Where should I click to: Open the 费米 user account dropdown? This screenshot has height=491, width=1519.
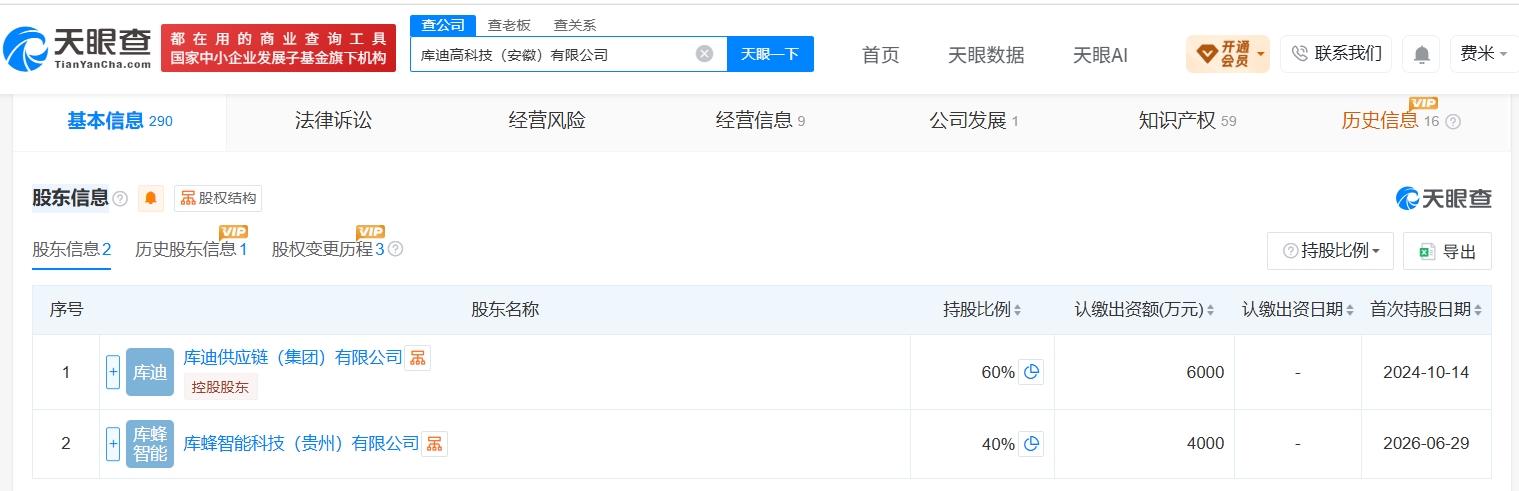tap(1484, 54)
